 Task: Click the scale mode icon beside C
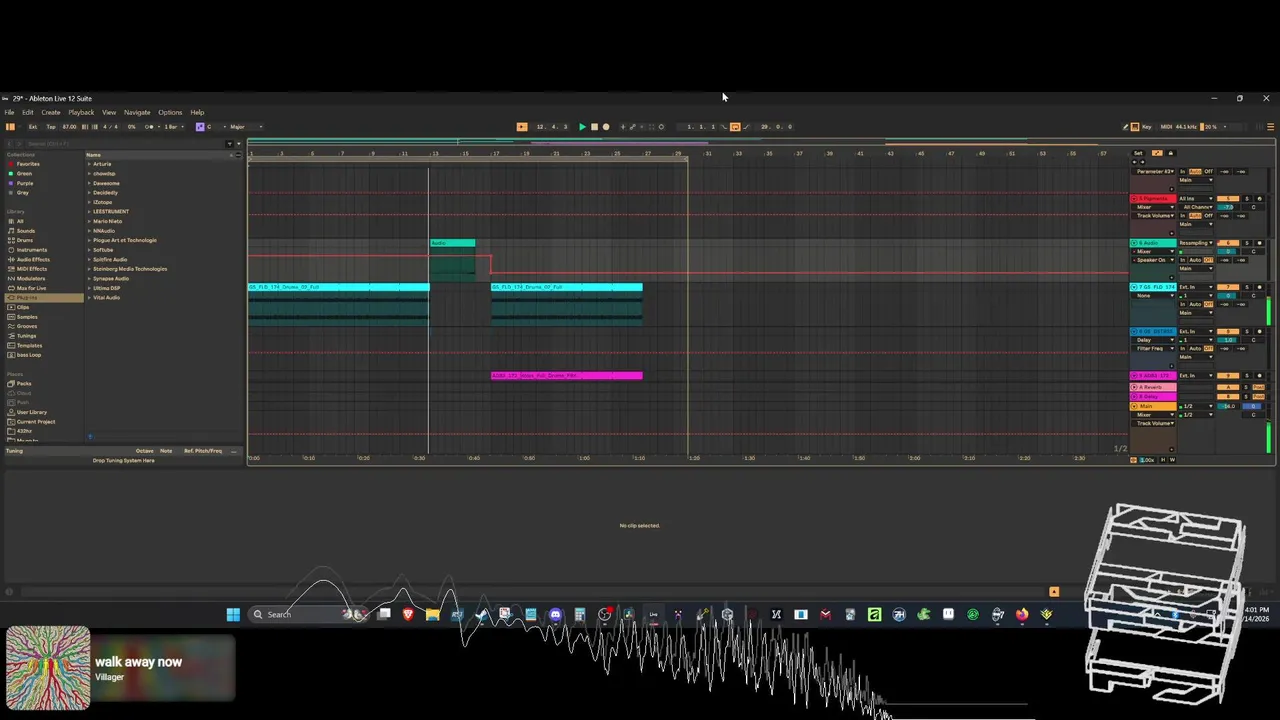(198, 127)
